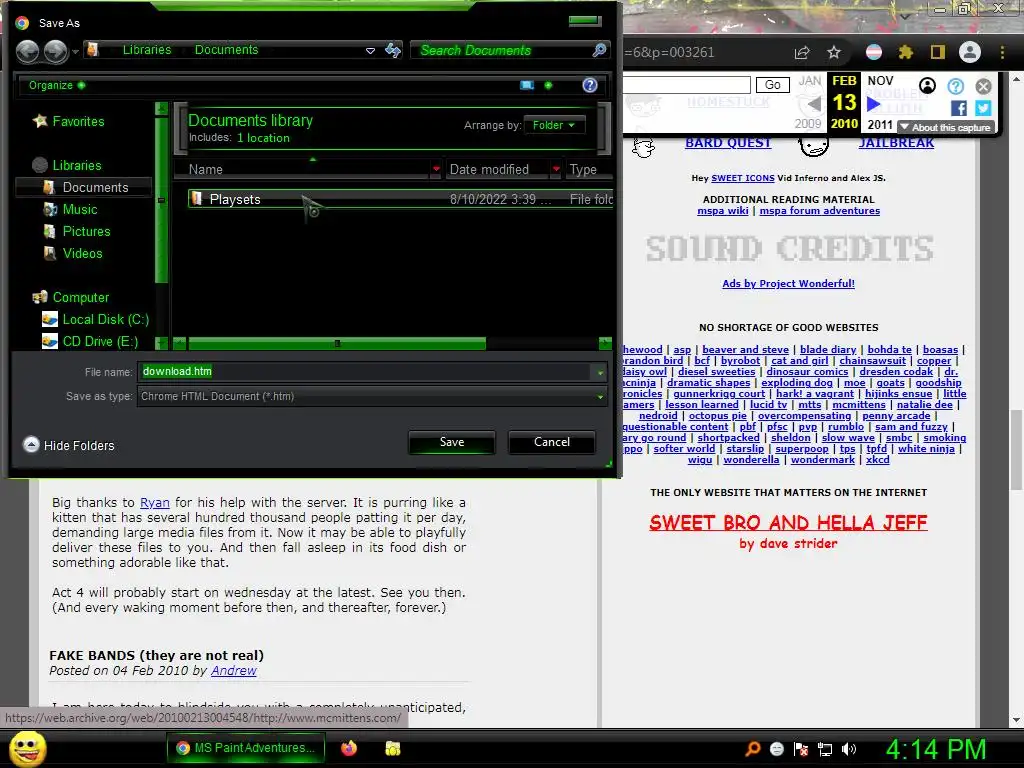This screenshot has width=1024, height=768.
Task: Open recent locations arrow beside Forward button
Action: pyautogui.click(x=75, y=51)
